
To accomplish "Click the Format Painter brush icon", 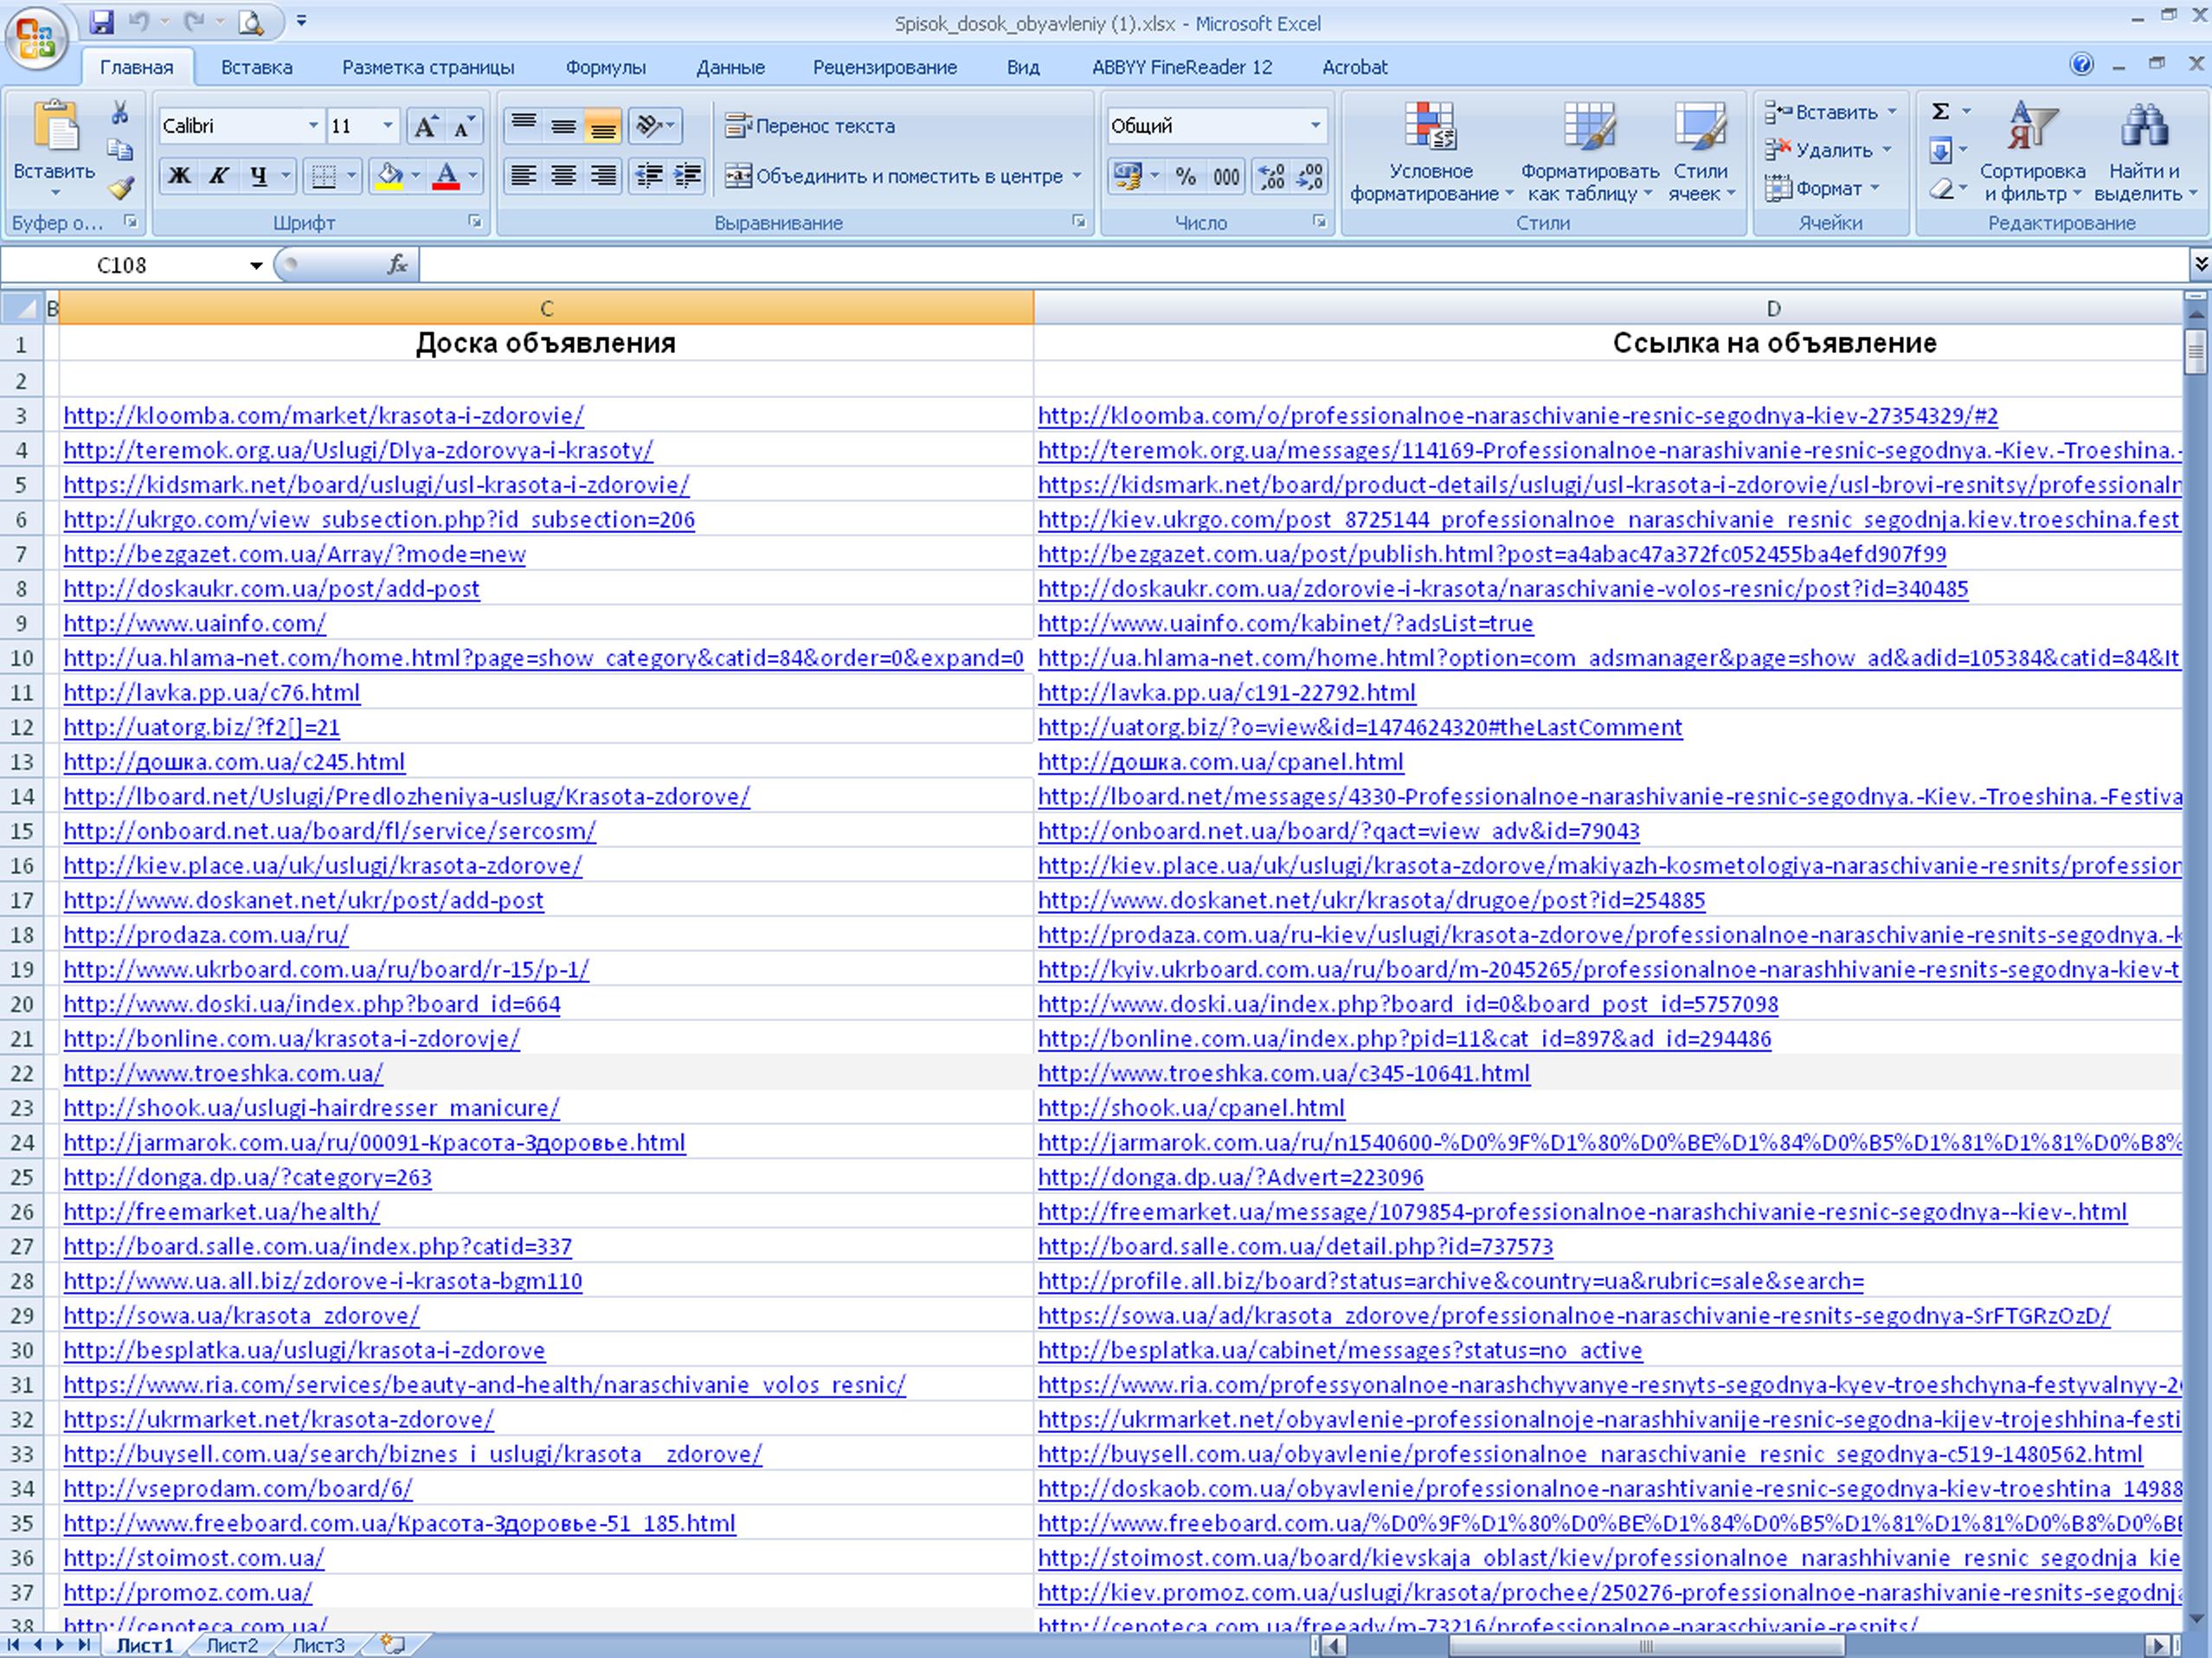I will 121,188.
